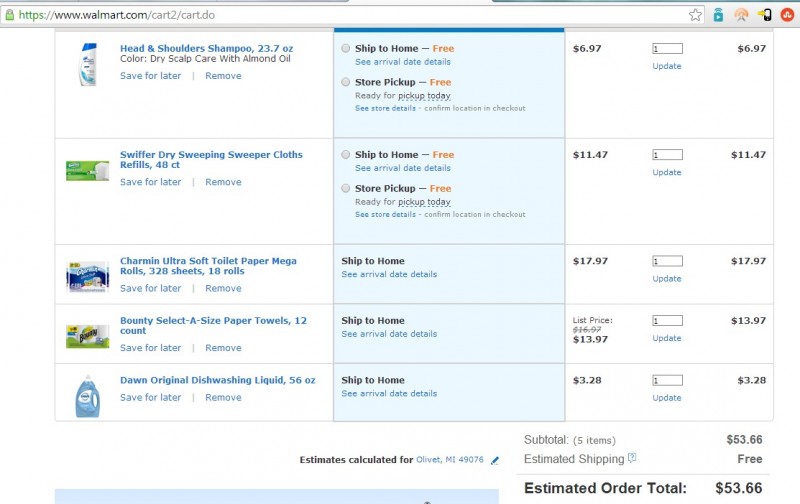See store details for Swiffer pickup
Screen dimensions: 800x504
point(385,214)
